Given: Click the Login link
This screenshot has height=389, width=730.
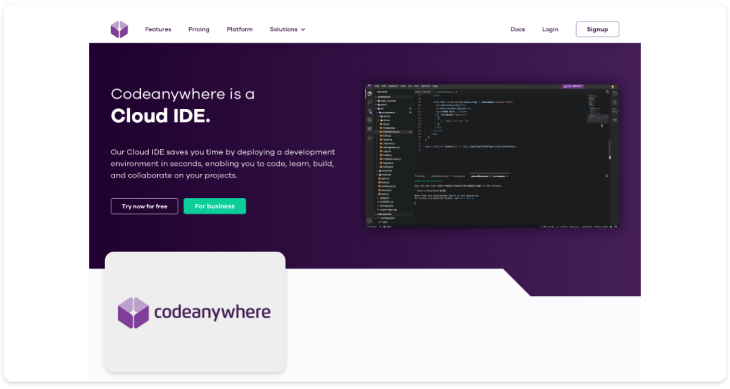Looking at the screenshot, I should click(x=550, y=29).
